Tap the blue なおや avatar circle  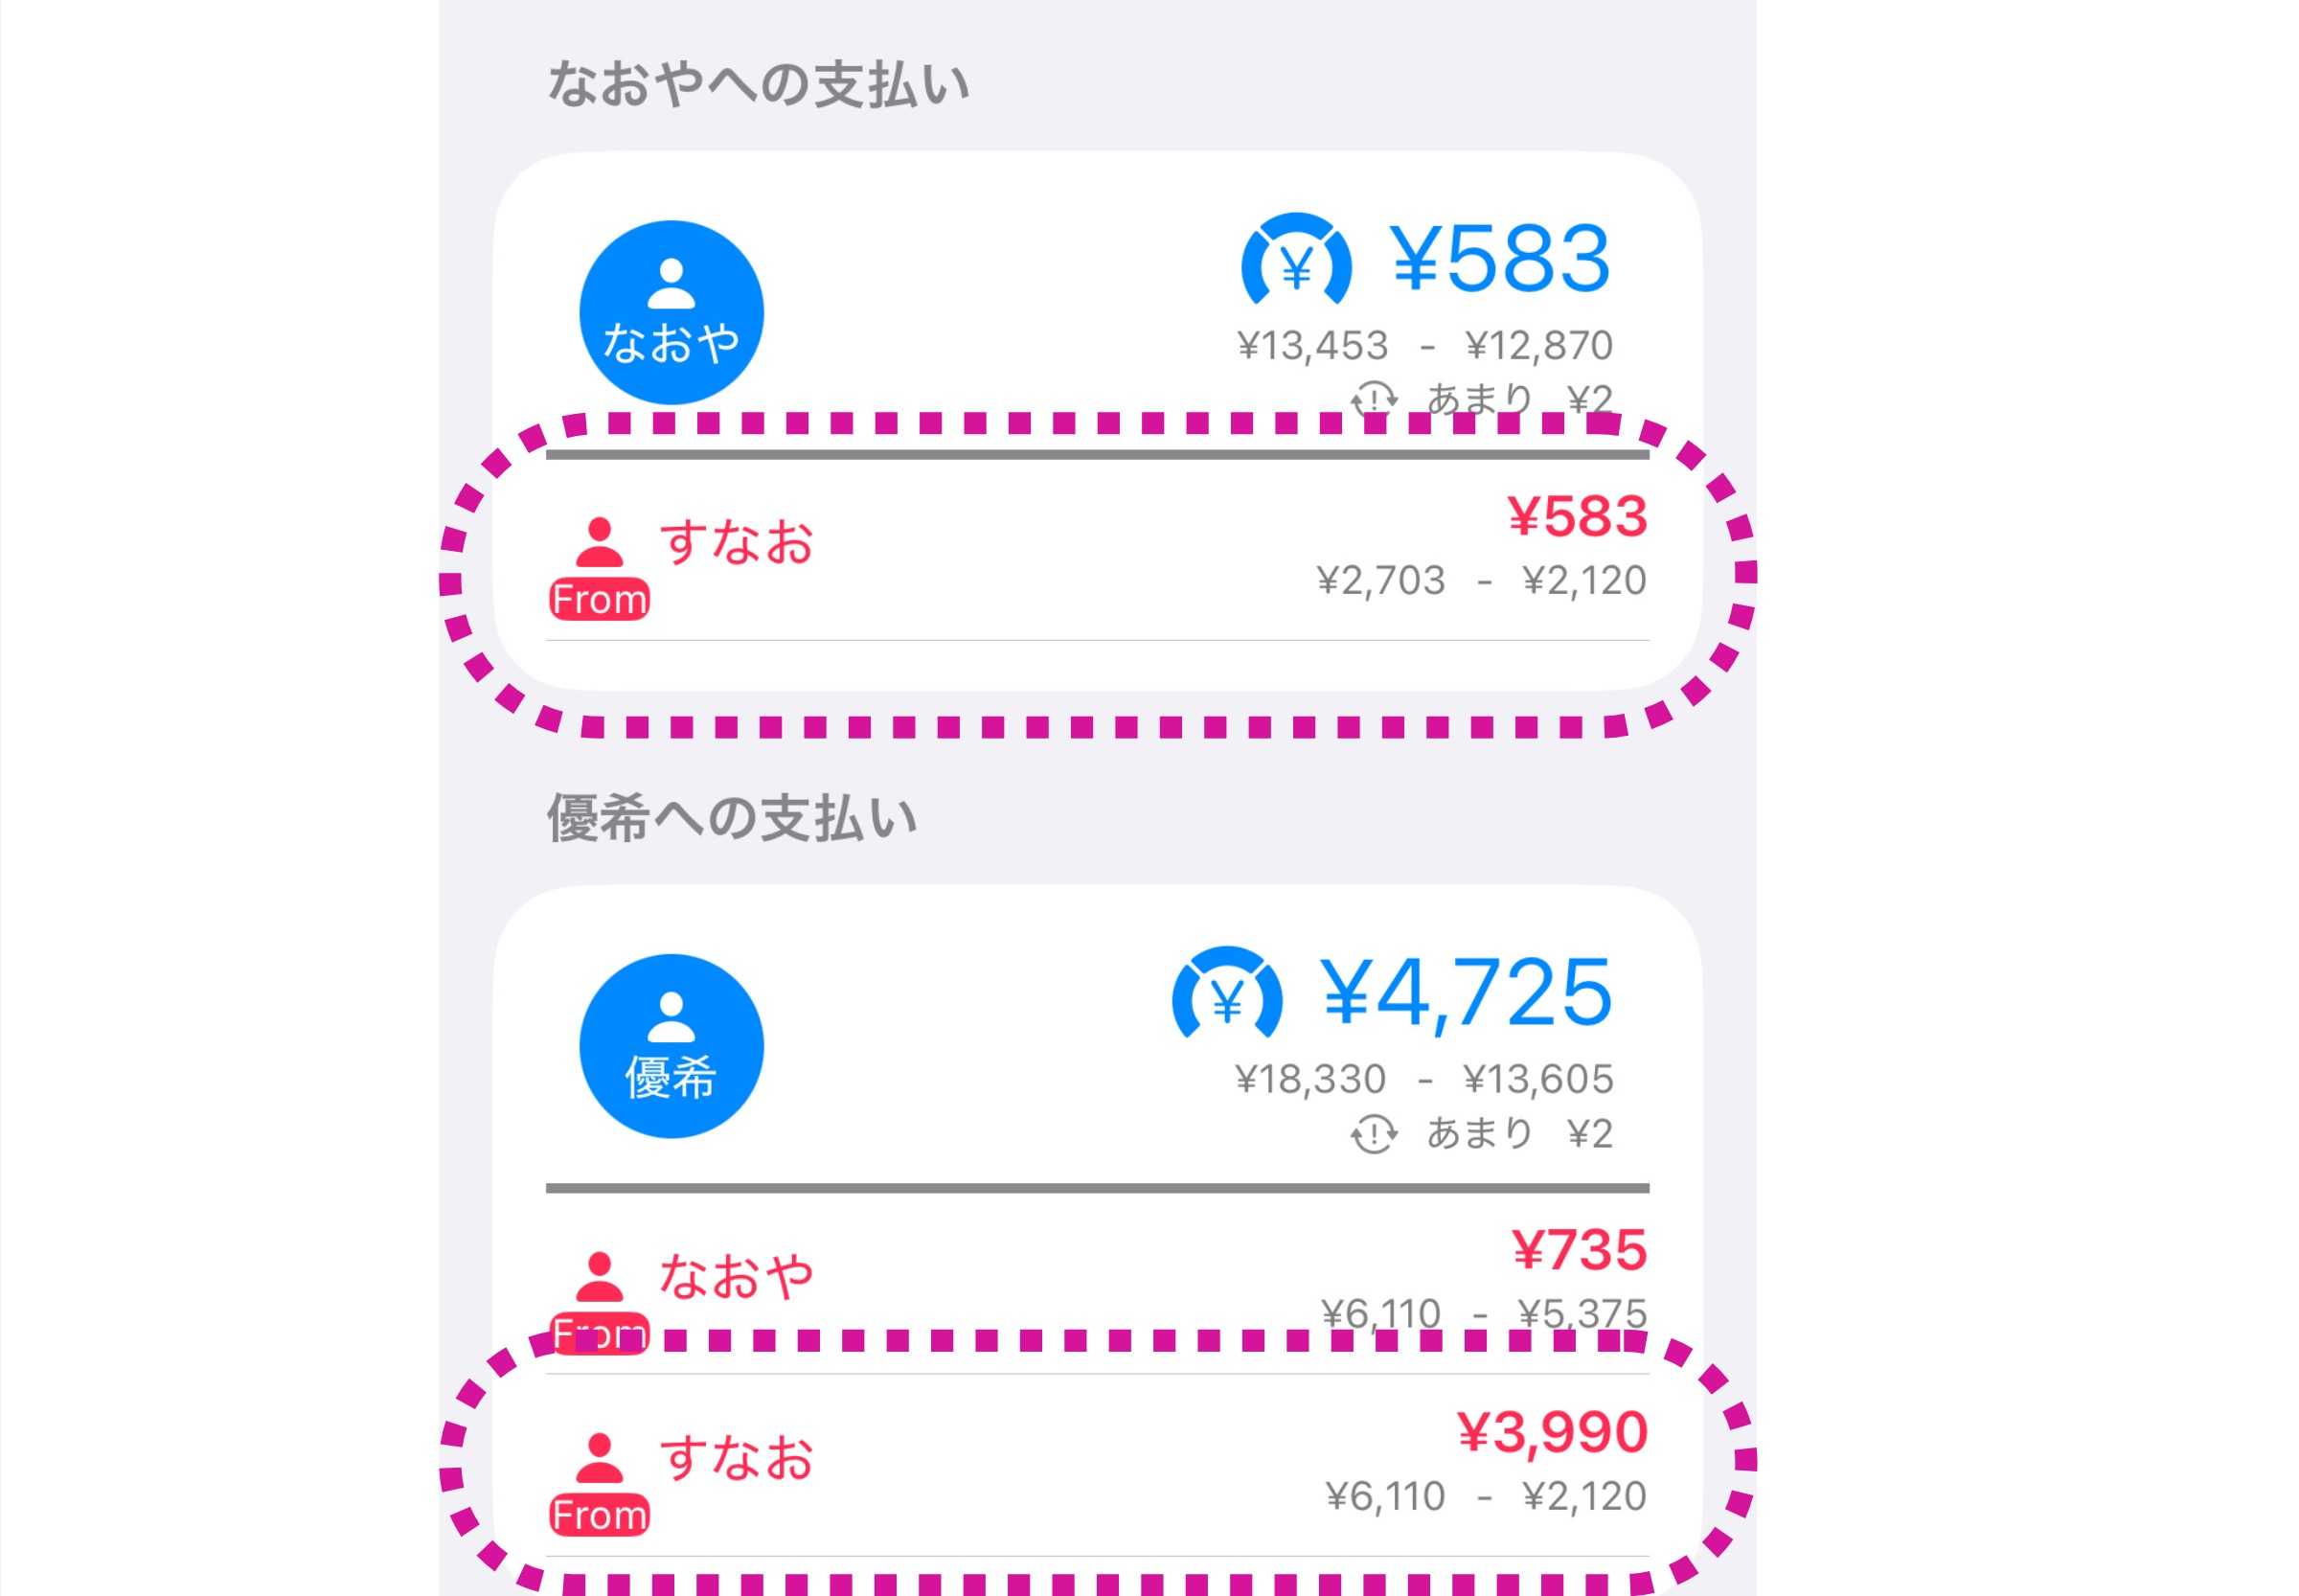pos(671,312)
